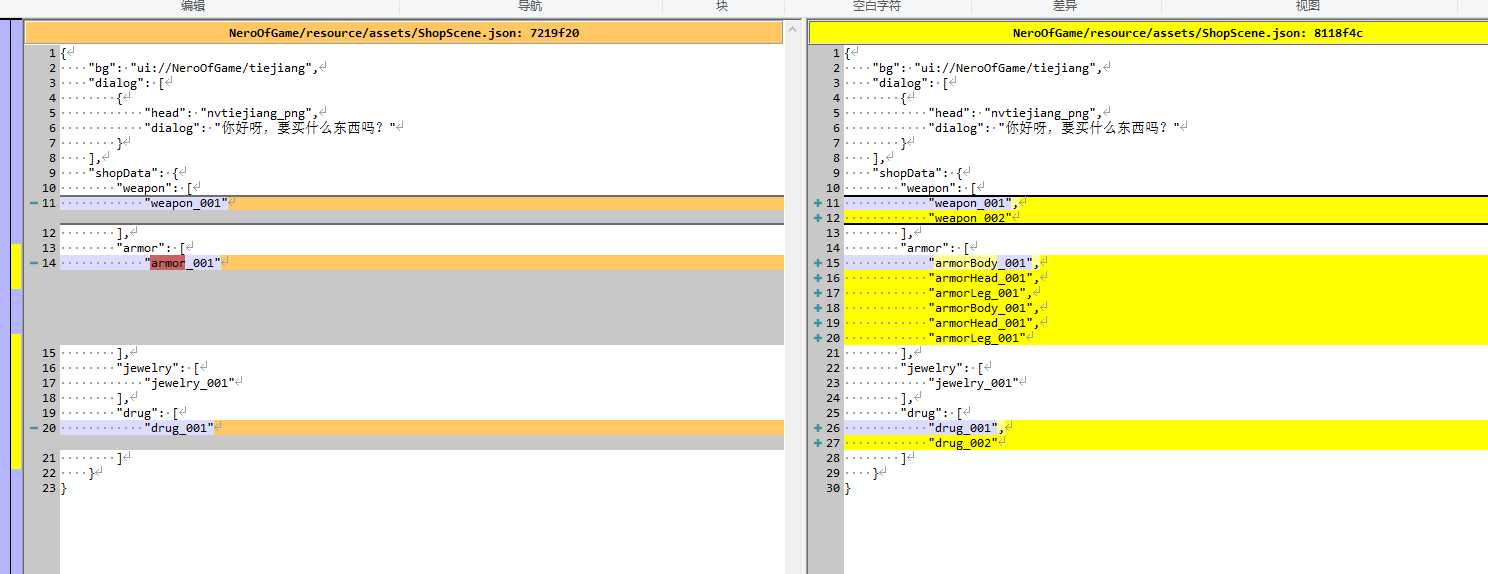
Task: Click the plus marker at right line 26
Action: coord(818,428)
